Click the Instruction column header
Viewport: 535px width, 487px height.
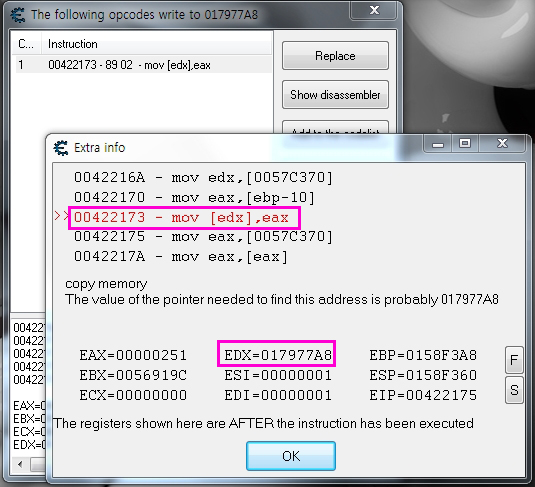click(x=157, y=44)
